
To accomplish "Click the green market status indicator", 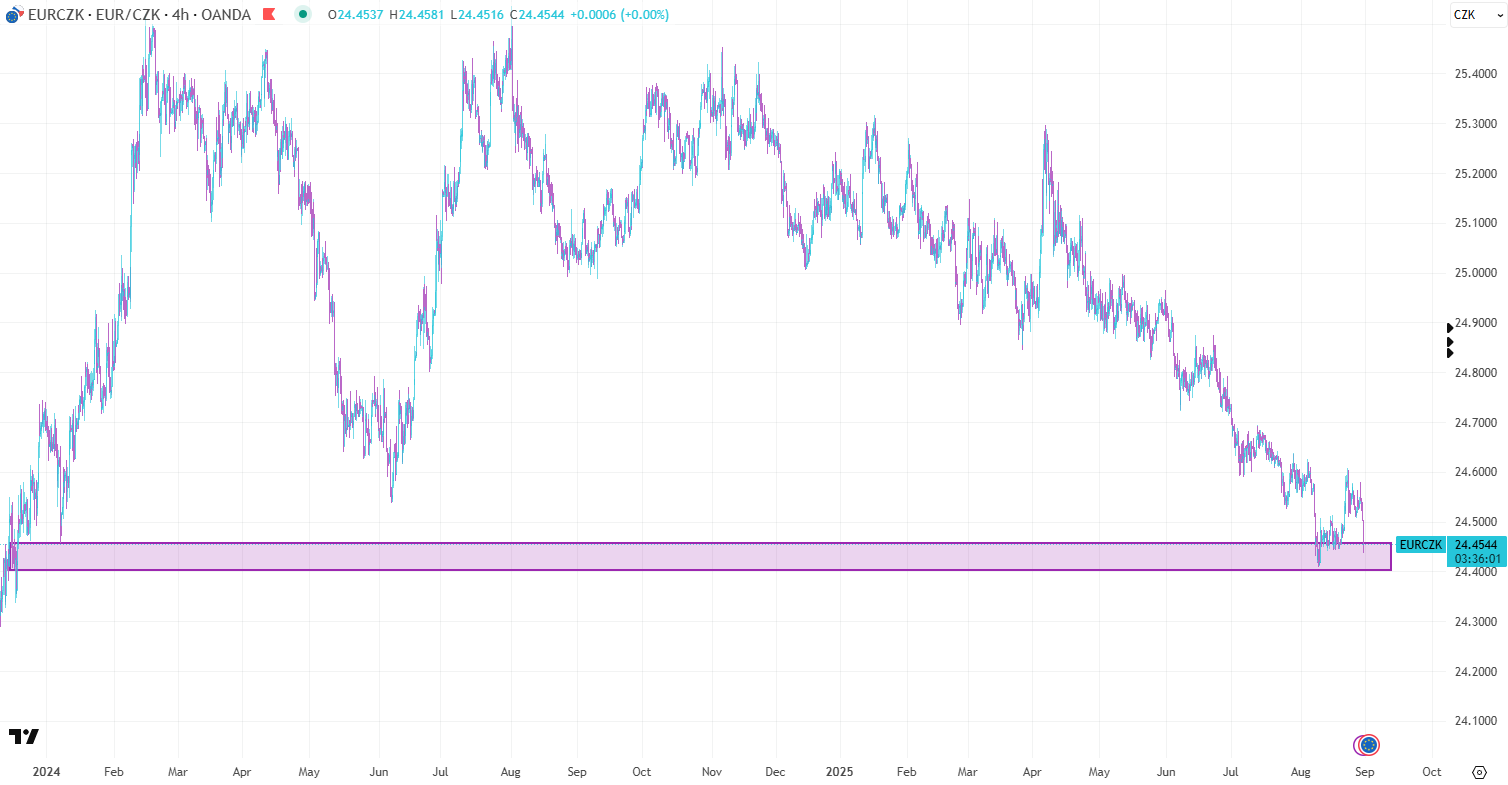I will pos(302,14).
